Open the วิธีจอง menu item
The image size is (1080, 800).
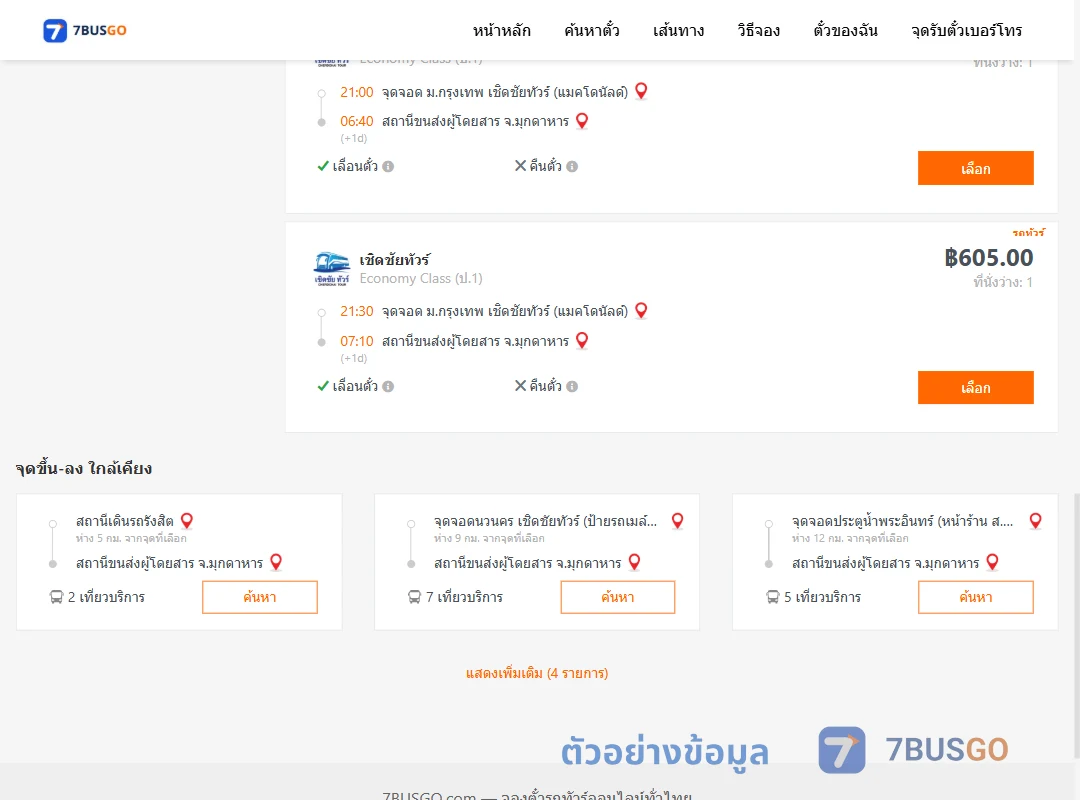click(x=758, y=30)
